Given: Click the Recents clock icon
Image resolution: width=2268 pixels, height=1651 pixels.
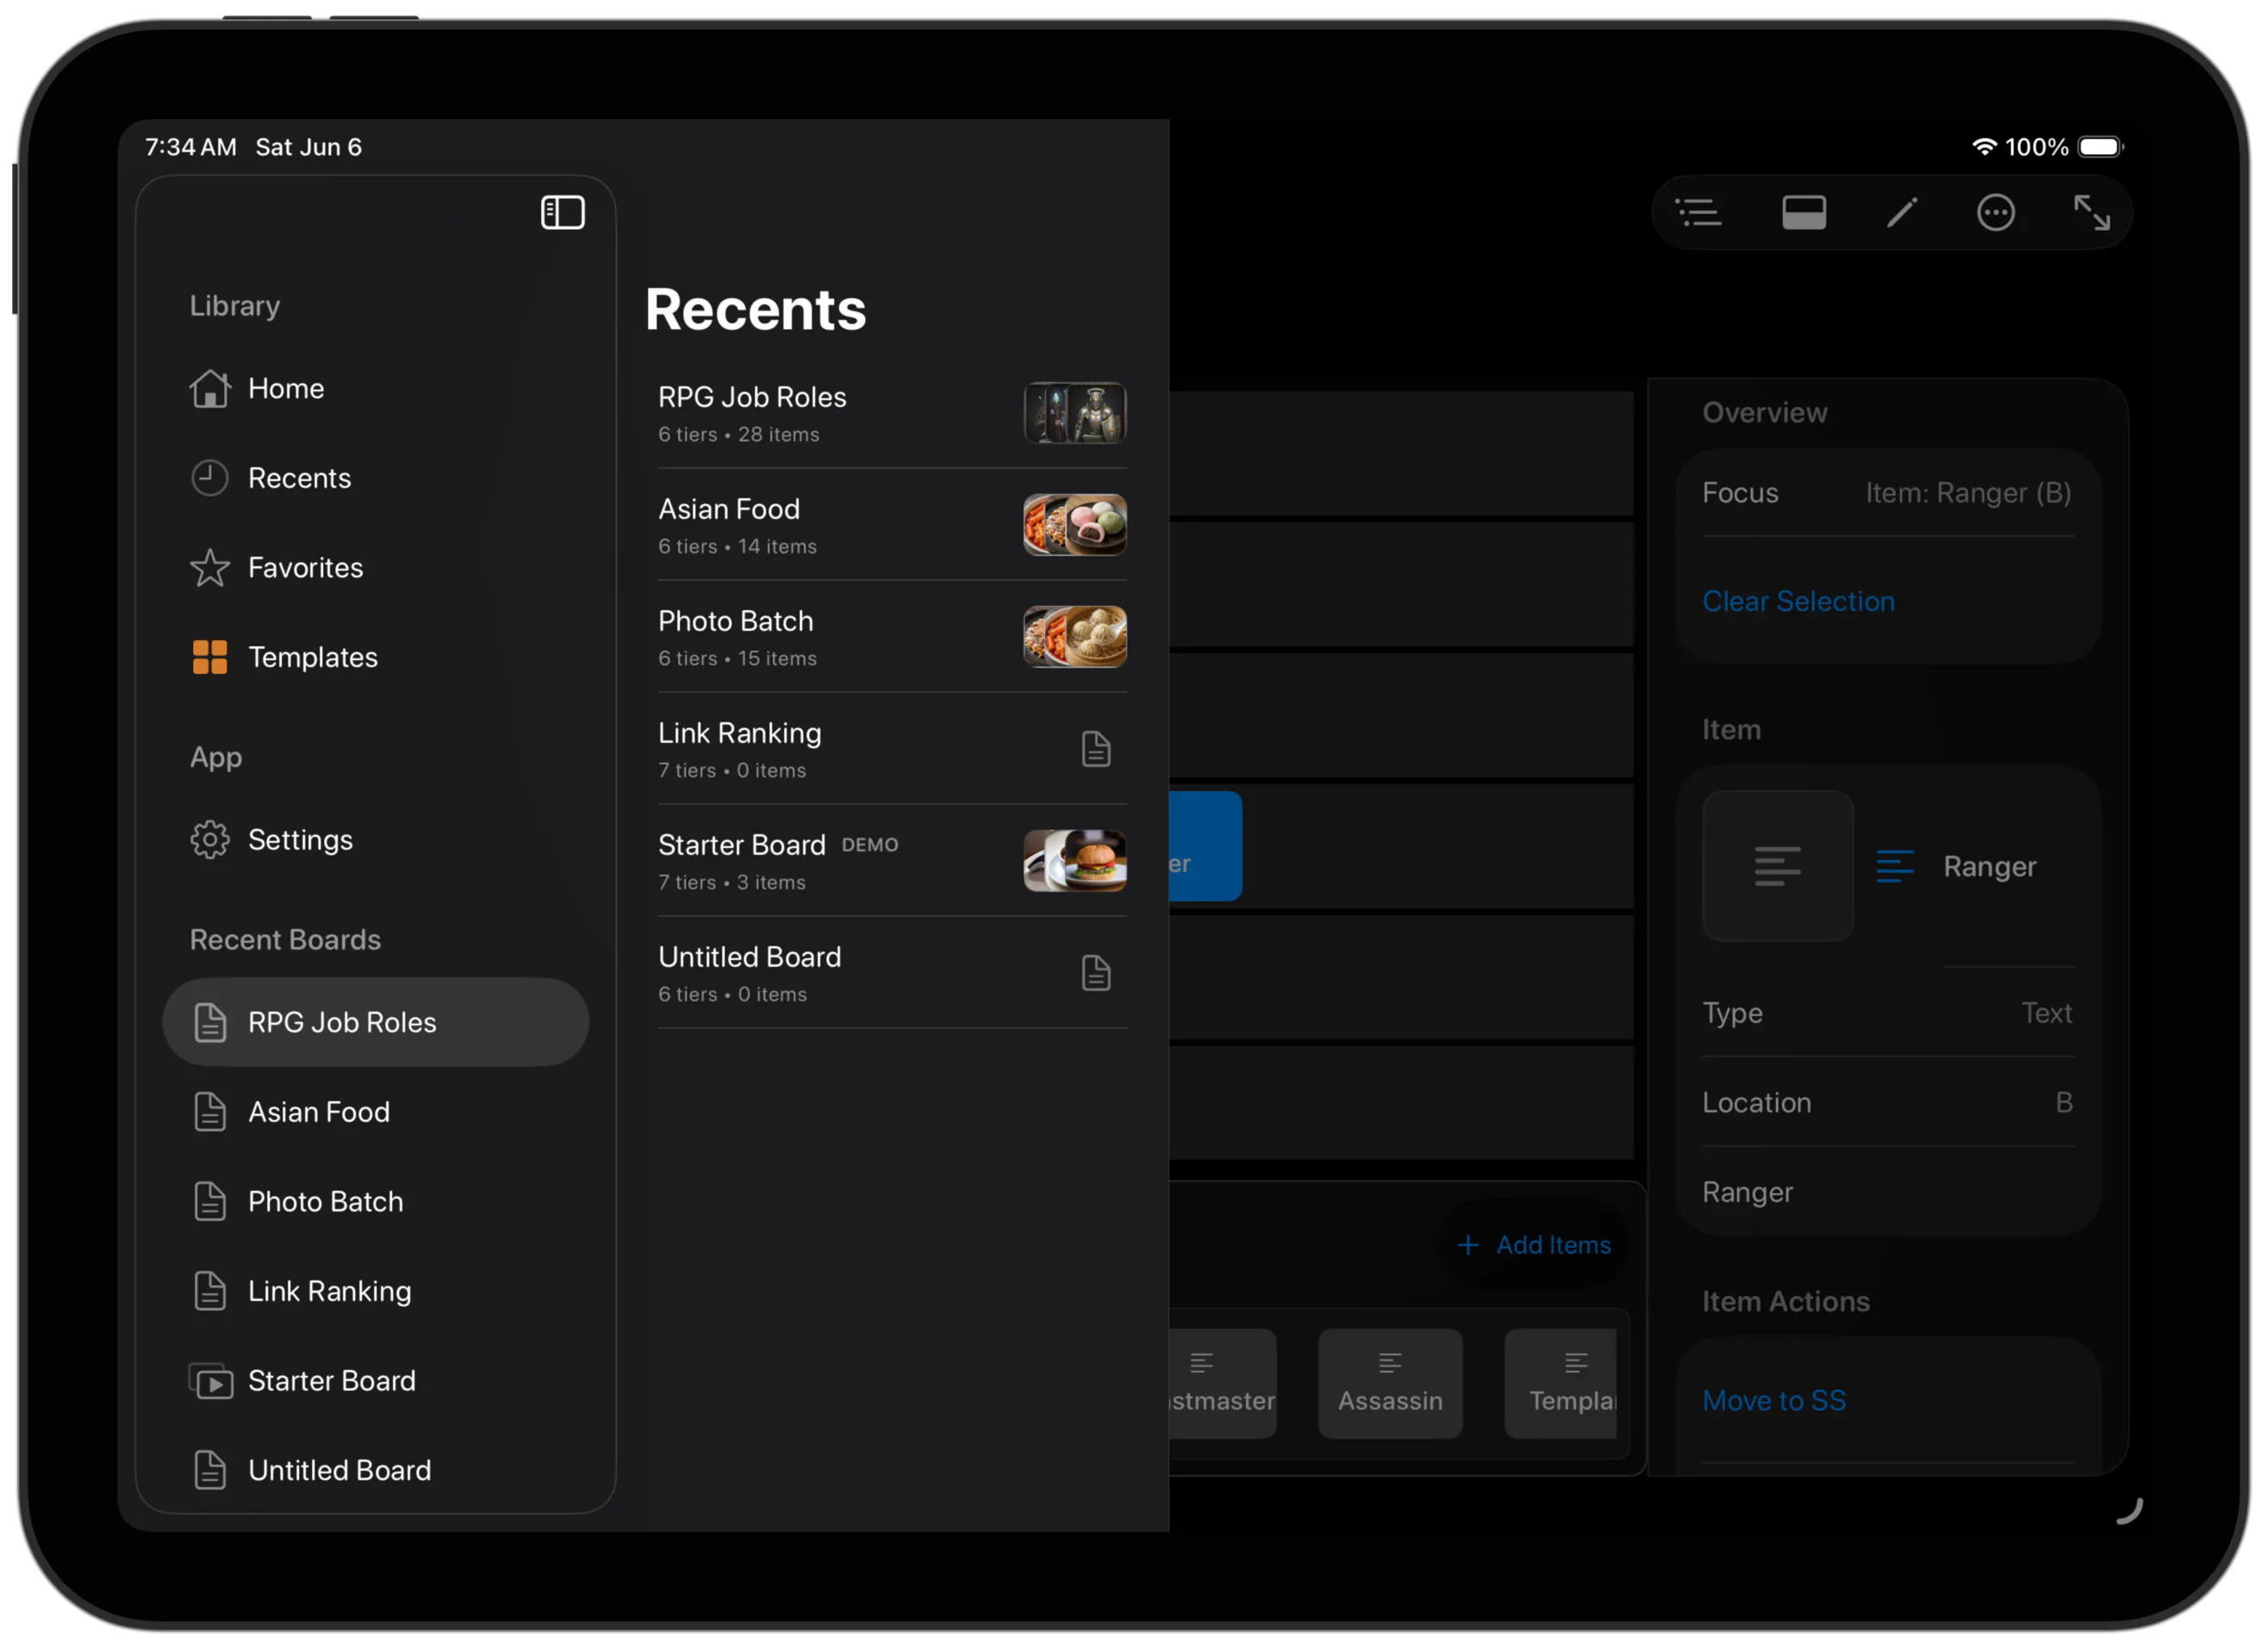Looking at the screenshot, I should pos(210,478).
